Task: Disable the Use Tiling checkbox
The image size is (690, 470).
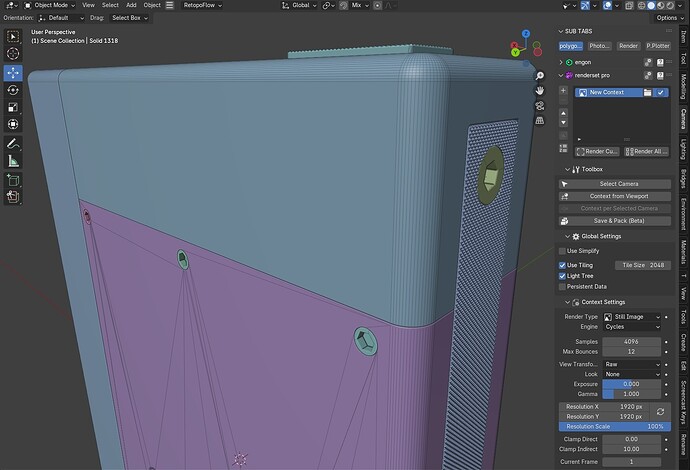Action: point(562,265)
